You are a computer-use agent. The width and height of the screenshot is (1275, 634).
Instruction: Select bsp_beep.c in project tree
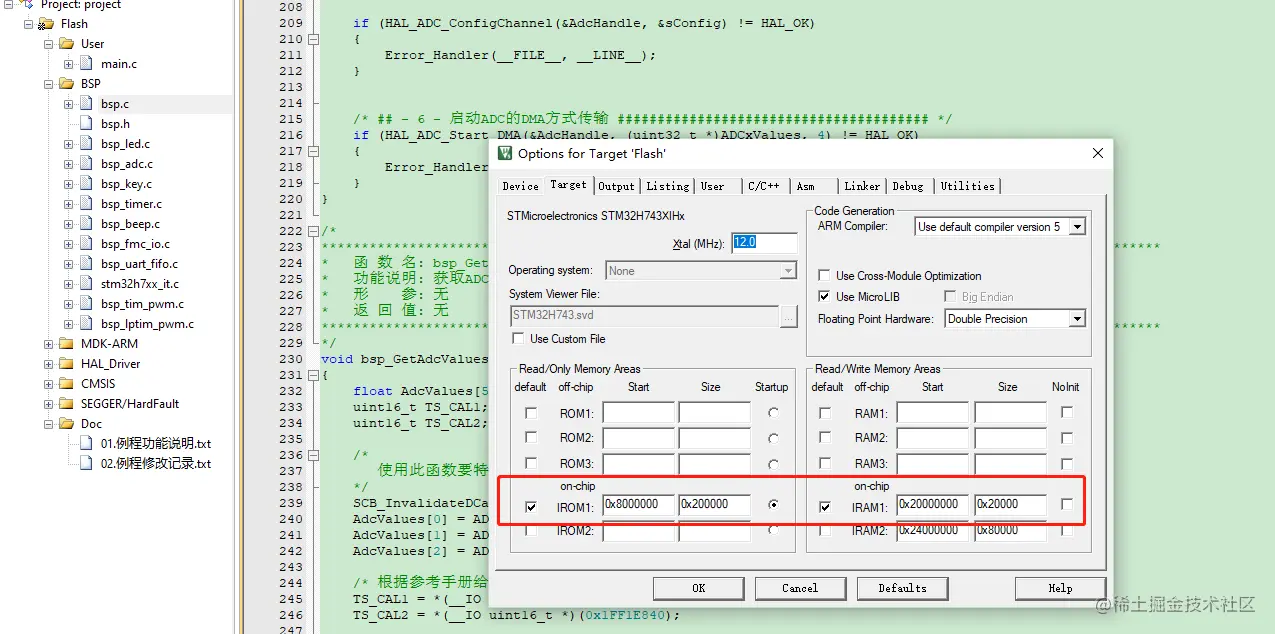point(130,224)
